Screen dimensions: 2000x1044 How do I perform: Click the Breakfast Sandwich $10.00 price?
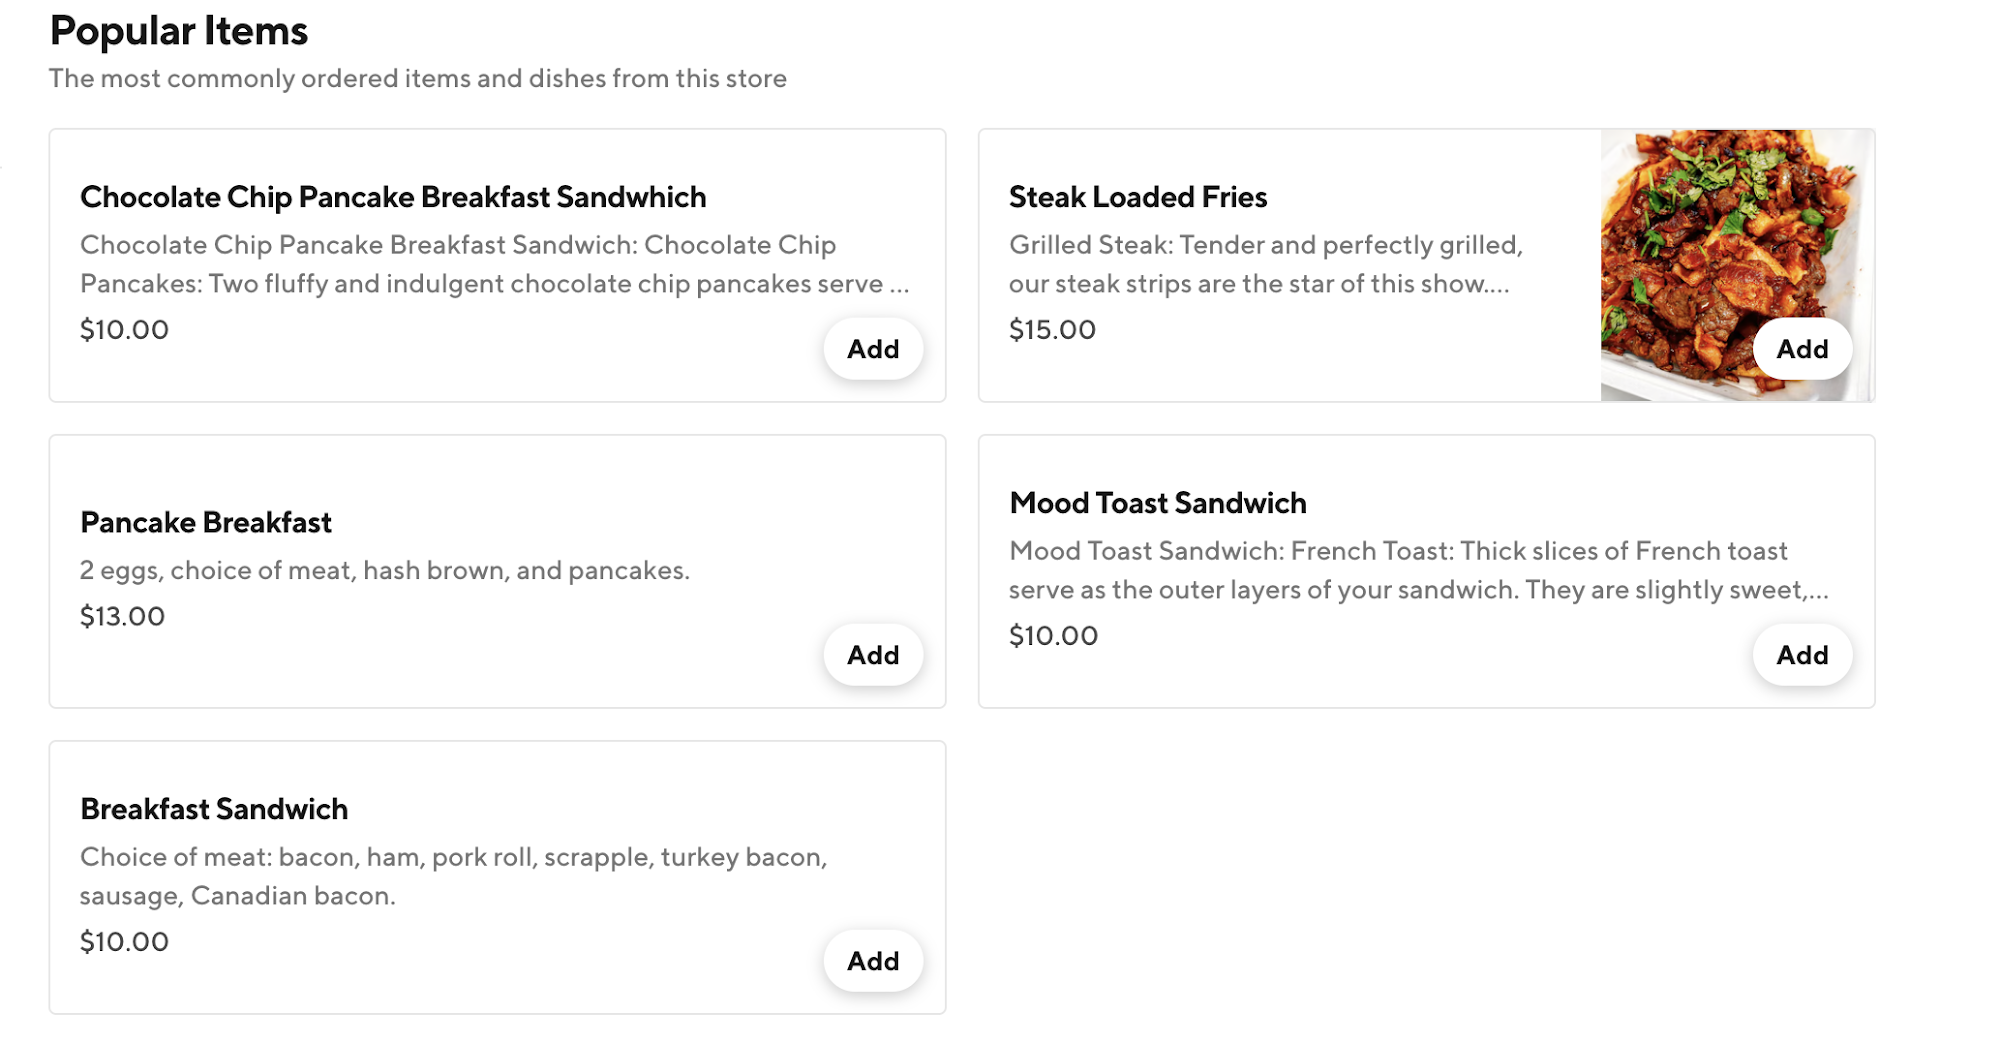click(x=123, y=940)
